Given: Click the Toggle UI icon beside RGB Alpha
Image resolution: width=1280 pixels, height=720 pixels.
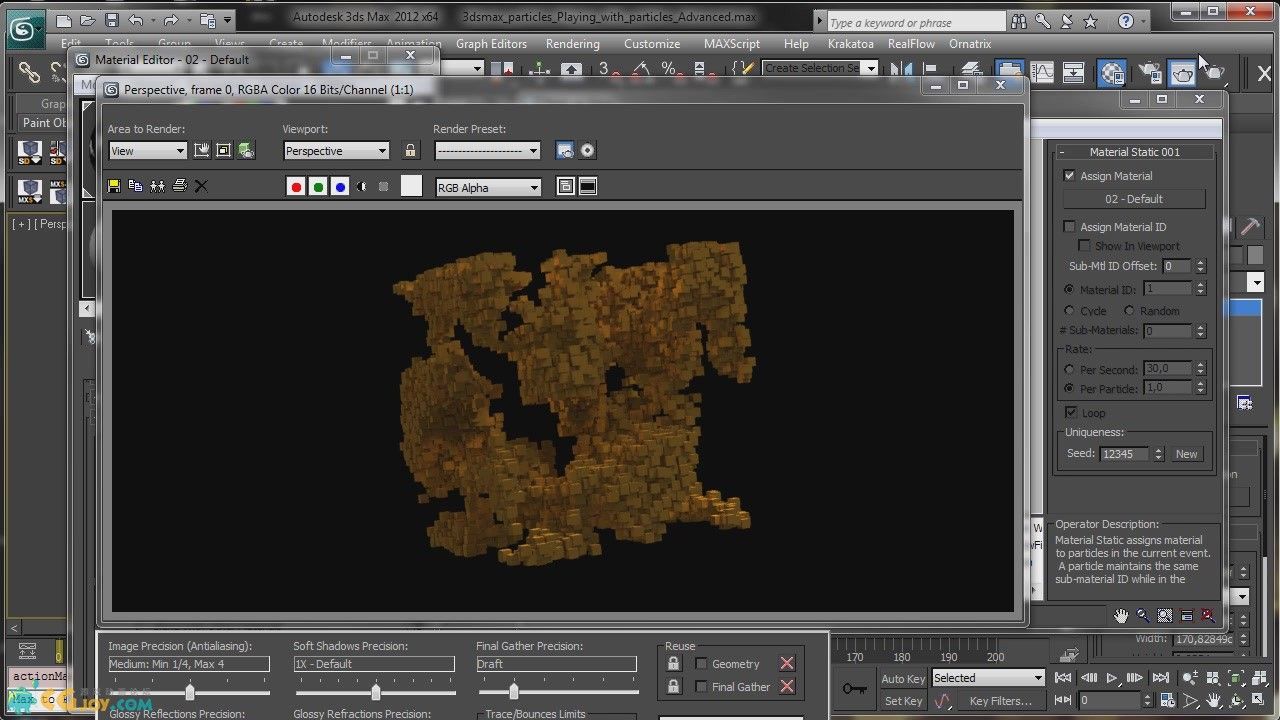Looking at the screenshot, I should 588,186.
